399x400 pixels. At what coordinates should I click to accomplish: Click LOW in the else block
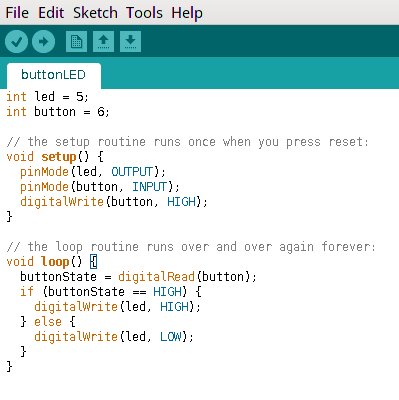[x=171, y=337]
